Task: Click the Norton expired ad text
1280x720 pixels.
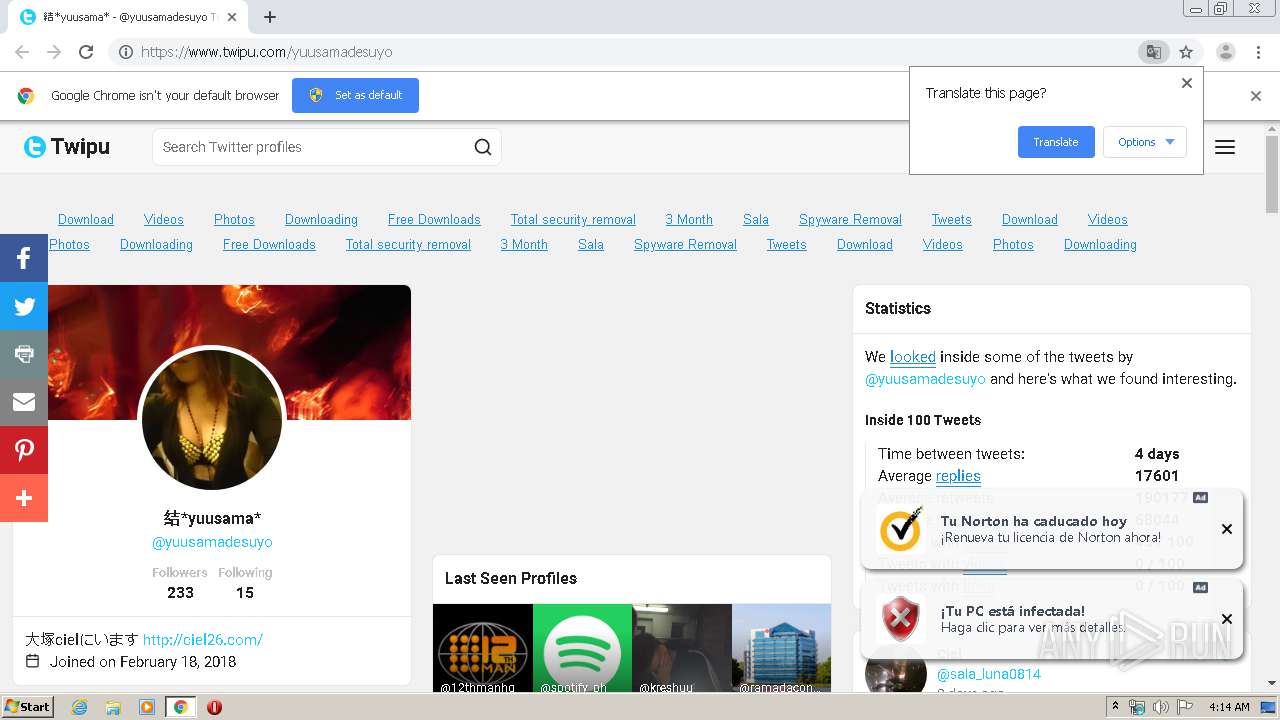Action: coord(1050,529)
